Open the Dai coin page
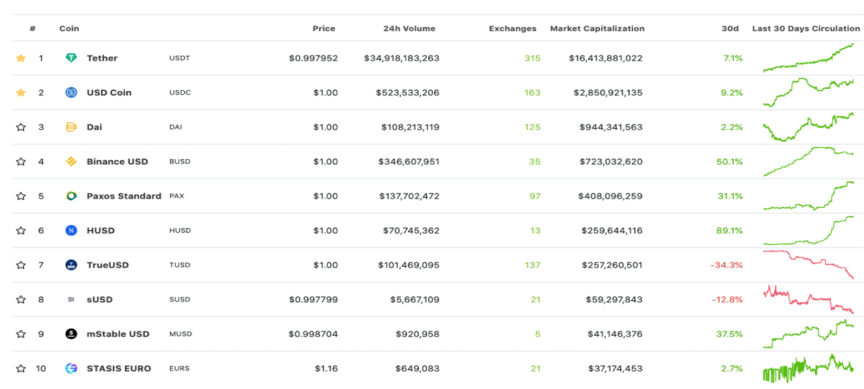 [94, 127]
